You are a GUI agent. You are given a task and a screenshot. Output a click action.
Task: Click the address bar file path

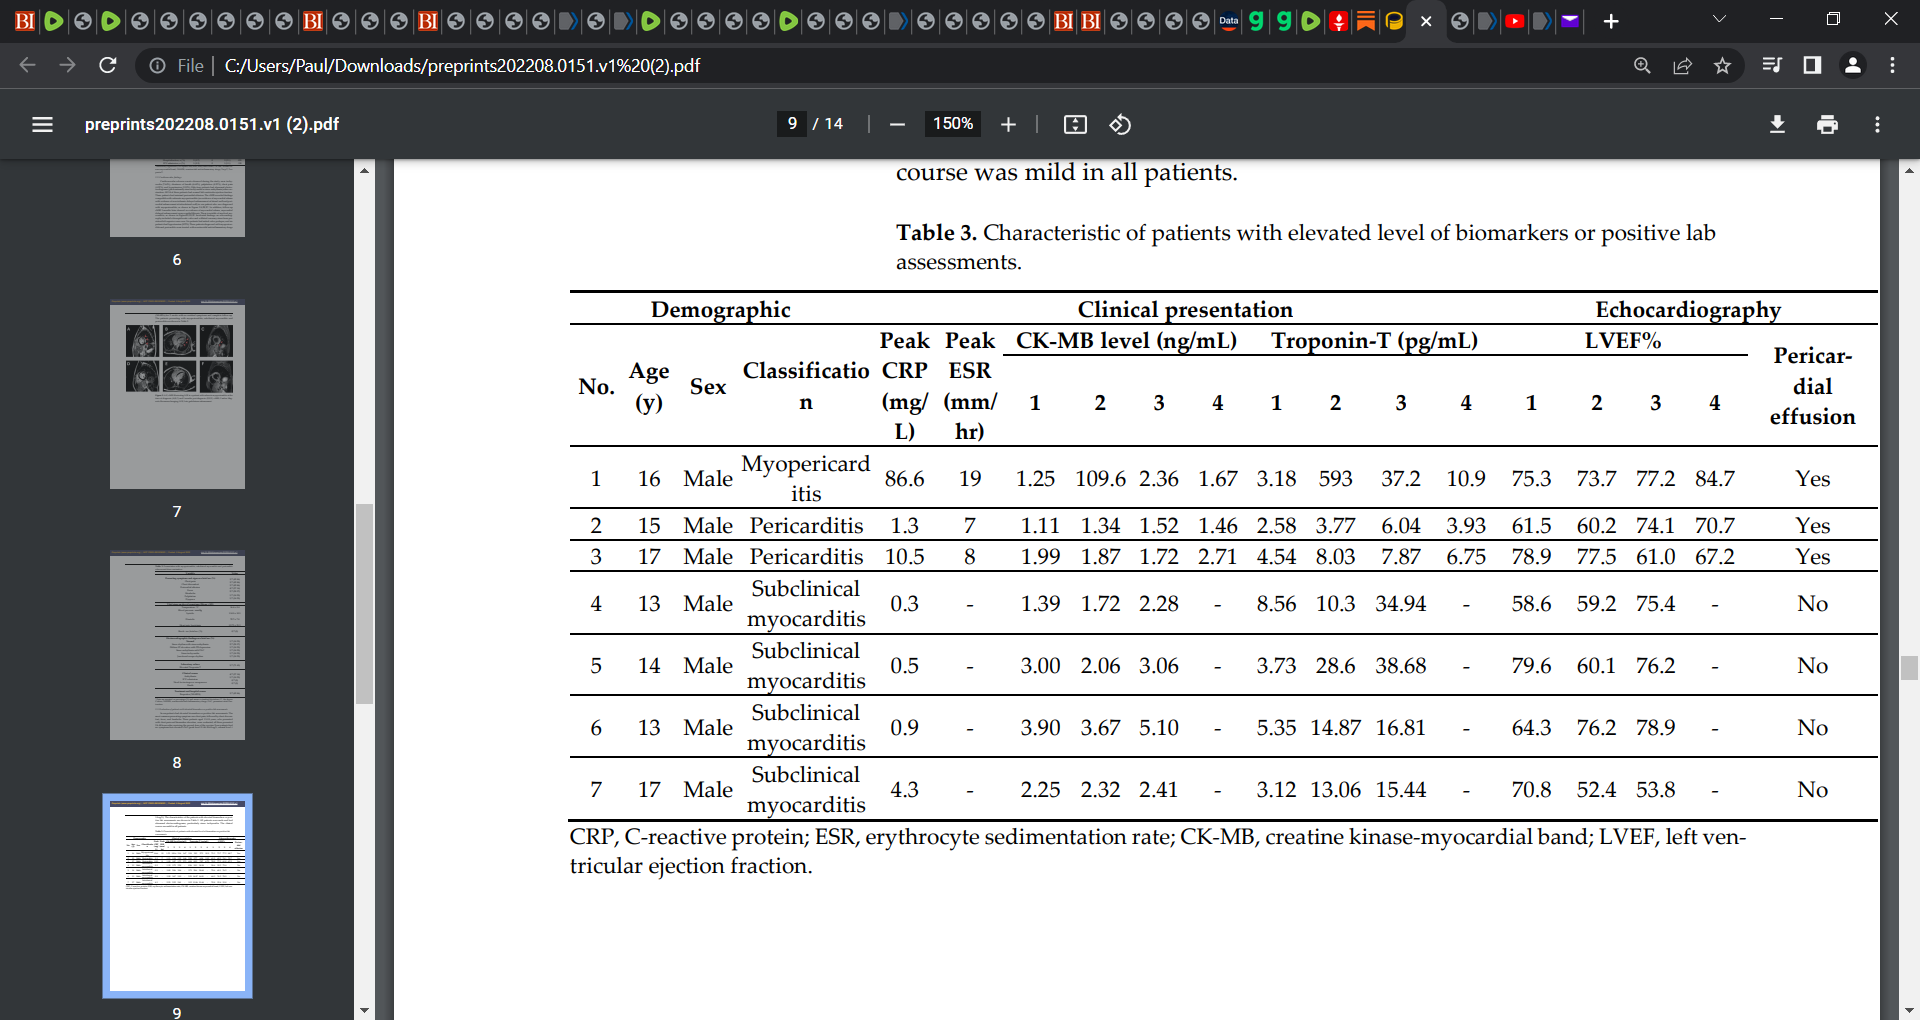click(462, 65)
